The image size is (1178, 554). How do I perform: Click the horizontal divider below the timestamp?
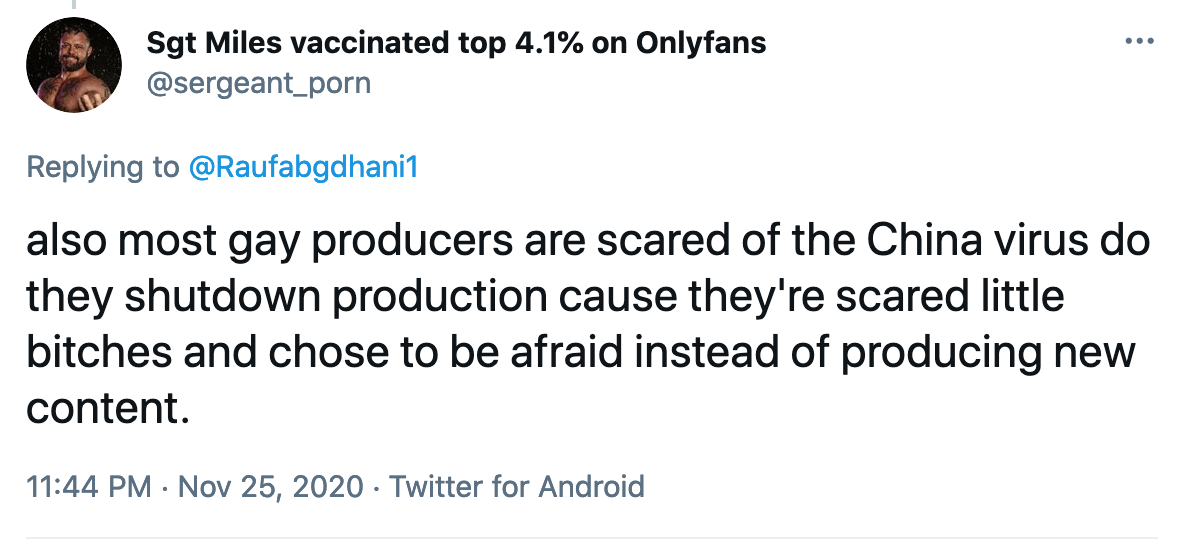[x=592, y=537]
